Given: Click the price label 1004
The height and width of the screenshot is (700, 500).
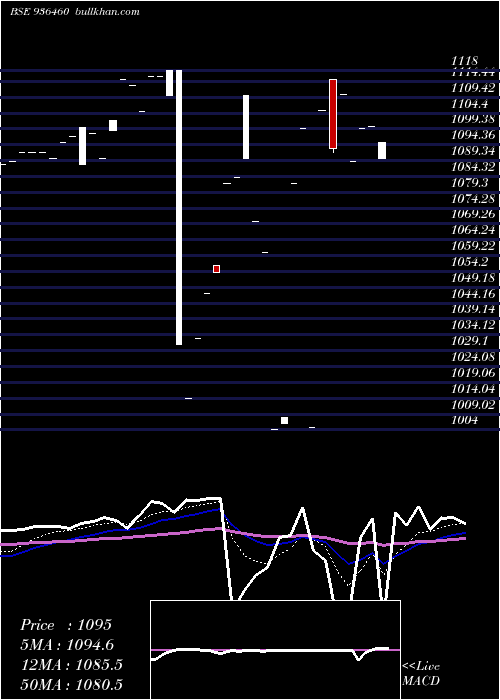Looking at the screenshot, I should [465, 420].
